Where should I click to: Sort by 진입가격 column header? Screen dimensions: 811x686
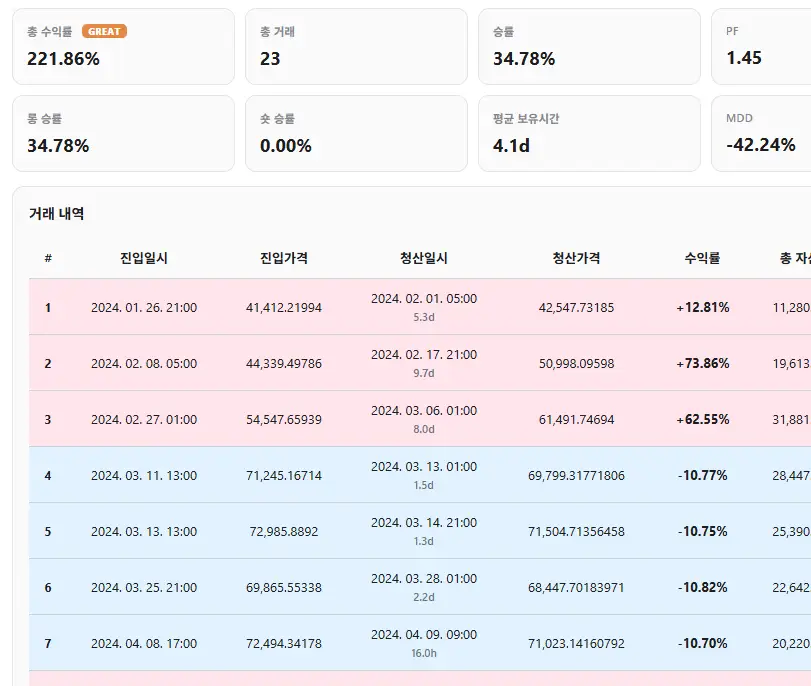click(x=283, y=258)
